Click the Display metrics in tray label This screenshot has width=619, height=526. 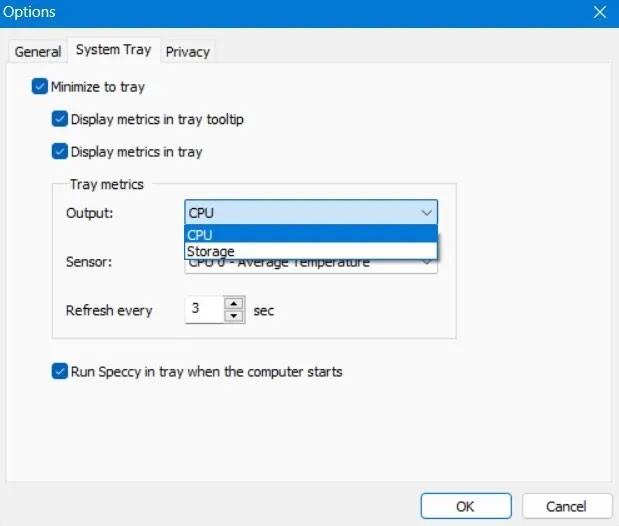point(136,152)
